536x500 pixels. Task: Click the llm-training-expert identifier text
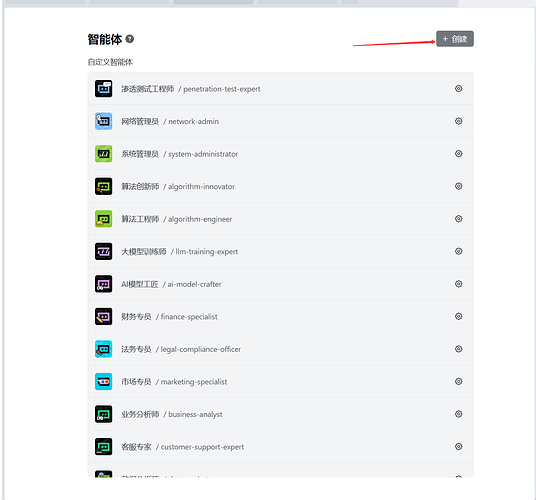coord(207,252)
